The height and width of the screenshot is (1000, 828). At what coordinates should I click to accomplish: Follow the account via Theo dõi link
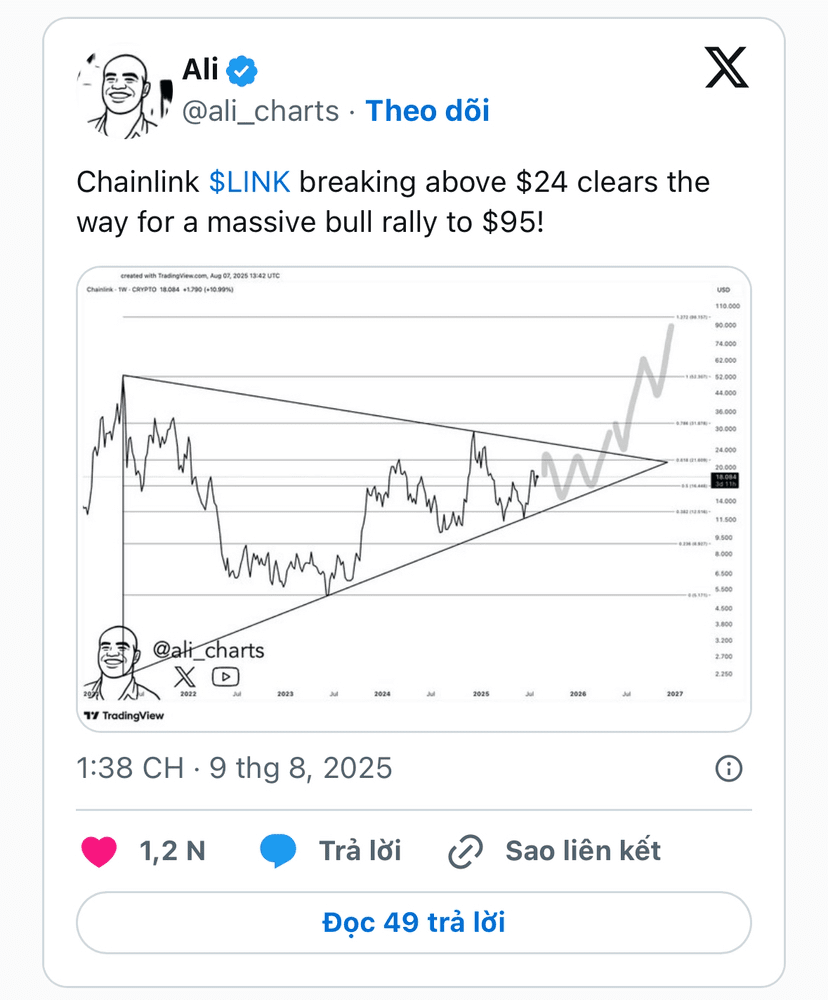[x=427, y=111]
